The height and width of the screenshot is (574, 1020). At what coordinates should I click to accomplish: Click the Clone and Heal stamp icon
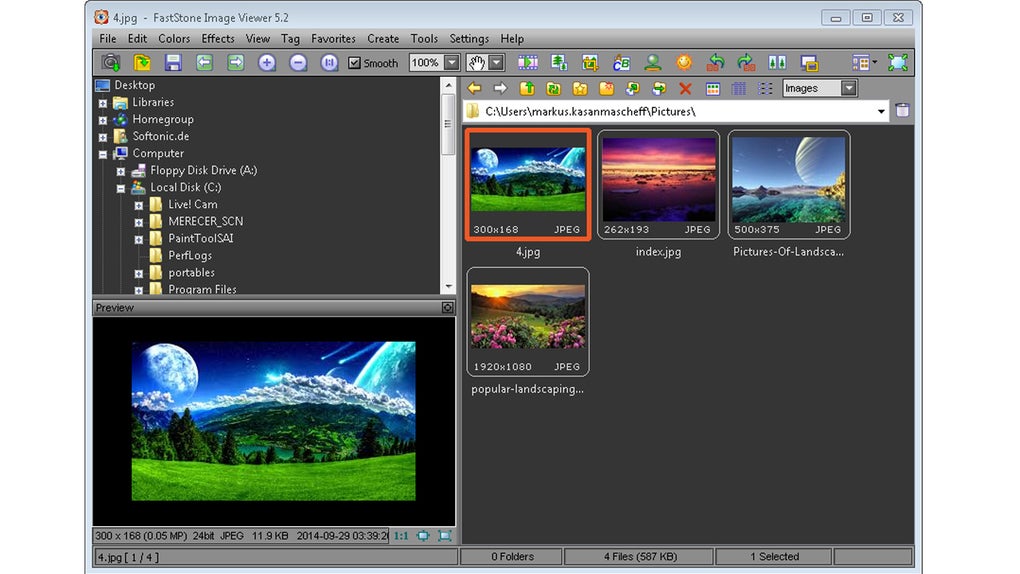[x=652, y=62]
